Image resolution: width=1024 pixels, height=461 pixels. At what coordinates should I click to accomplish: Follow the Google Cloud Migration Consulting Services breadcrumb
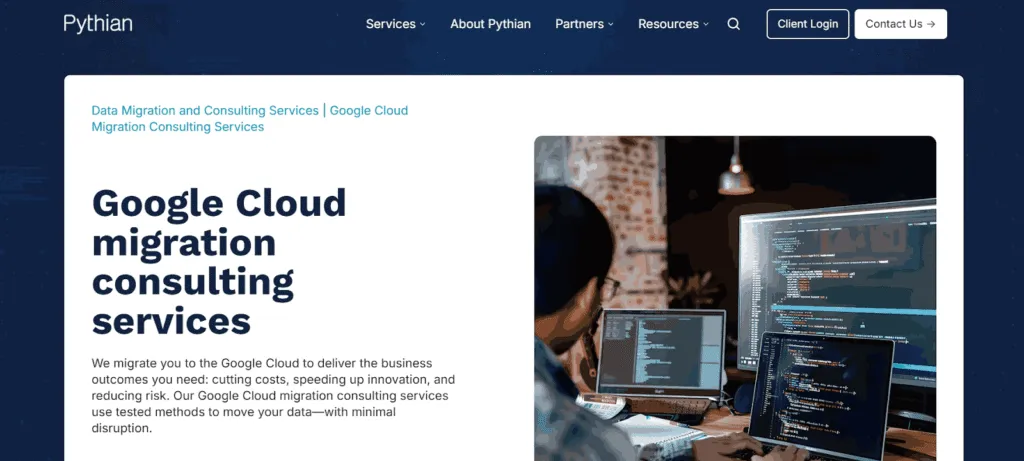coord(249,118)
